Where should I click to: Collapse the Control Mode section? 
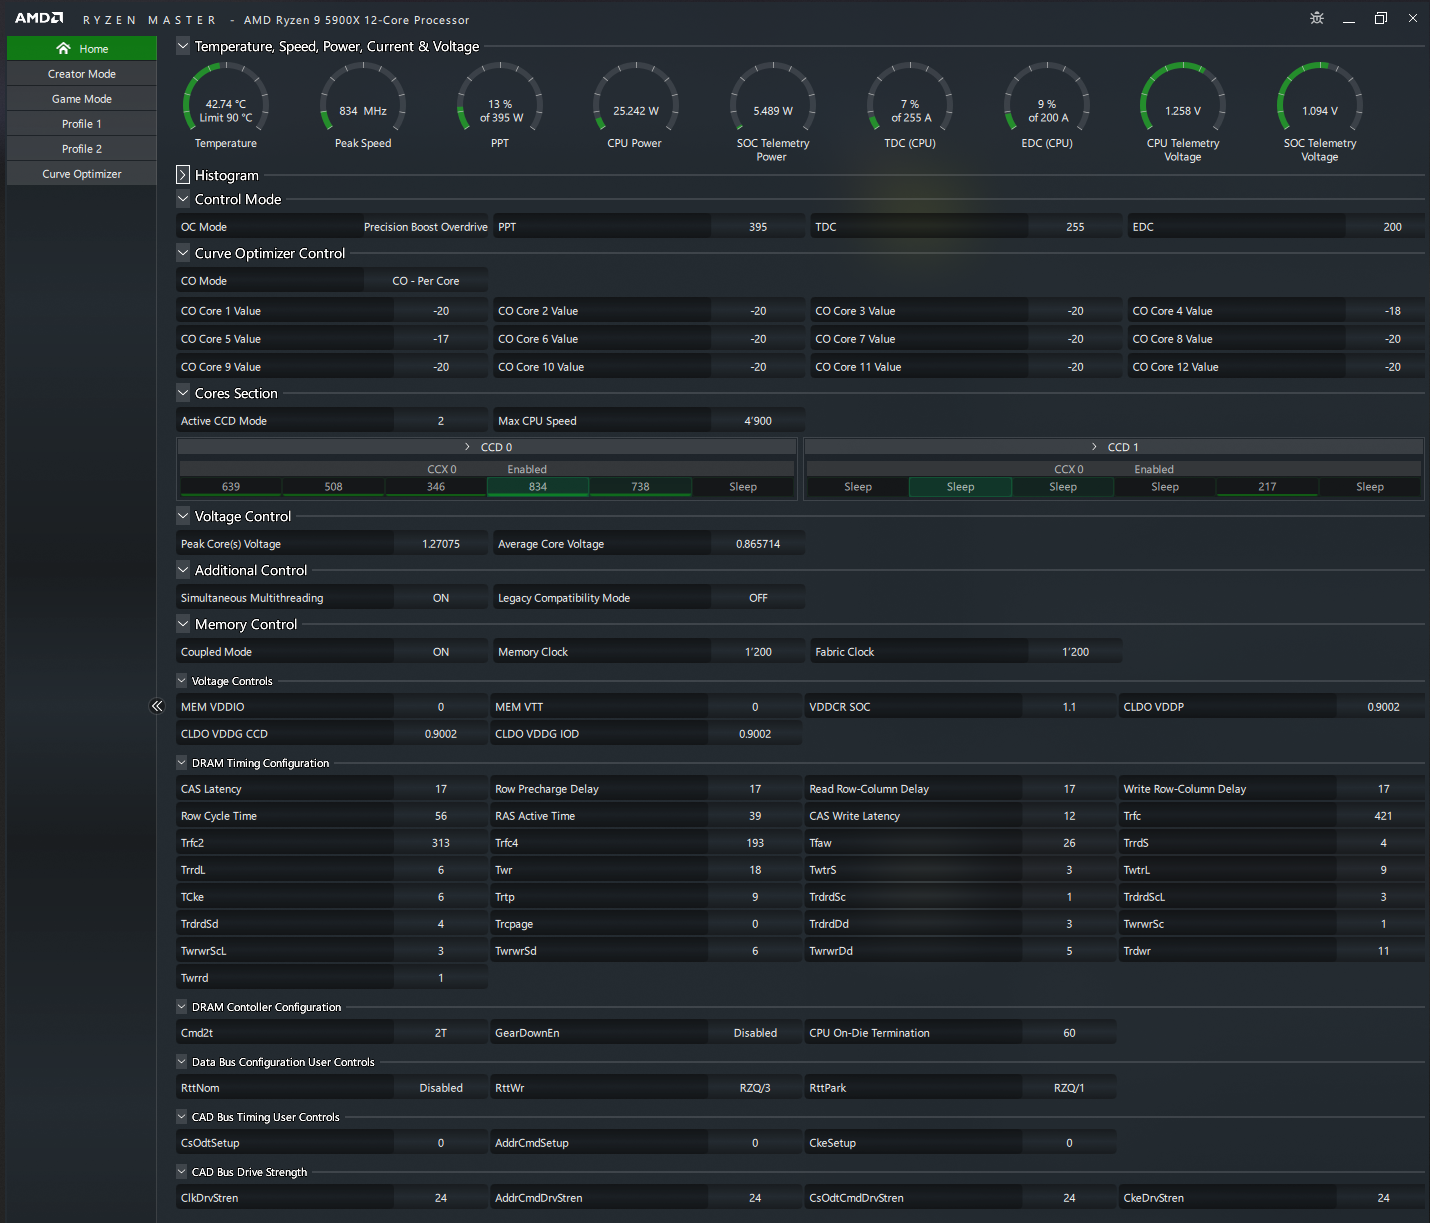(183, 199)
